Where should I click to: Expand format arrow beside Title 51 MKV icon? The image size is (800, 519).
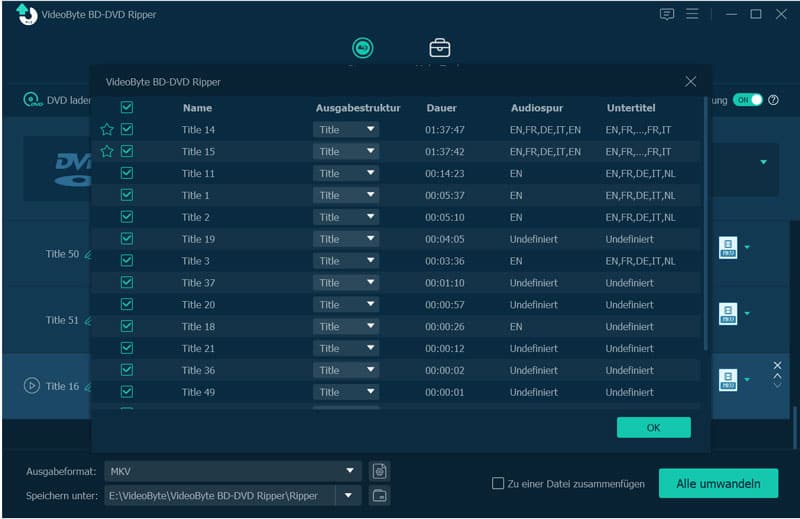[747, 313]
